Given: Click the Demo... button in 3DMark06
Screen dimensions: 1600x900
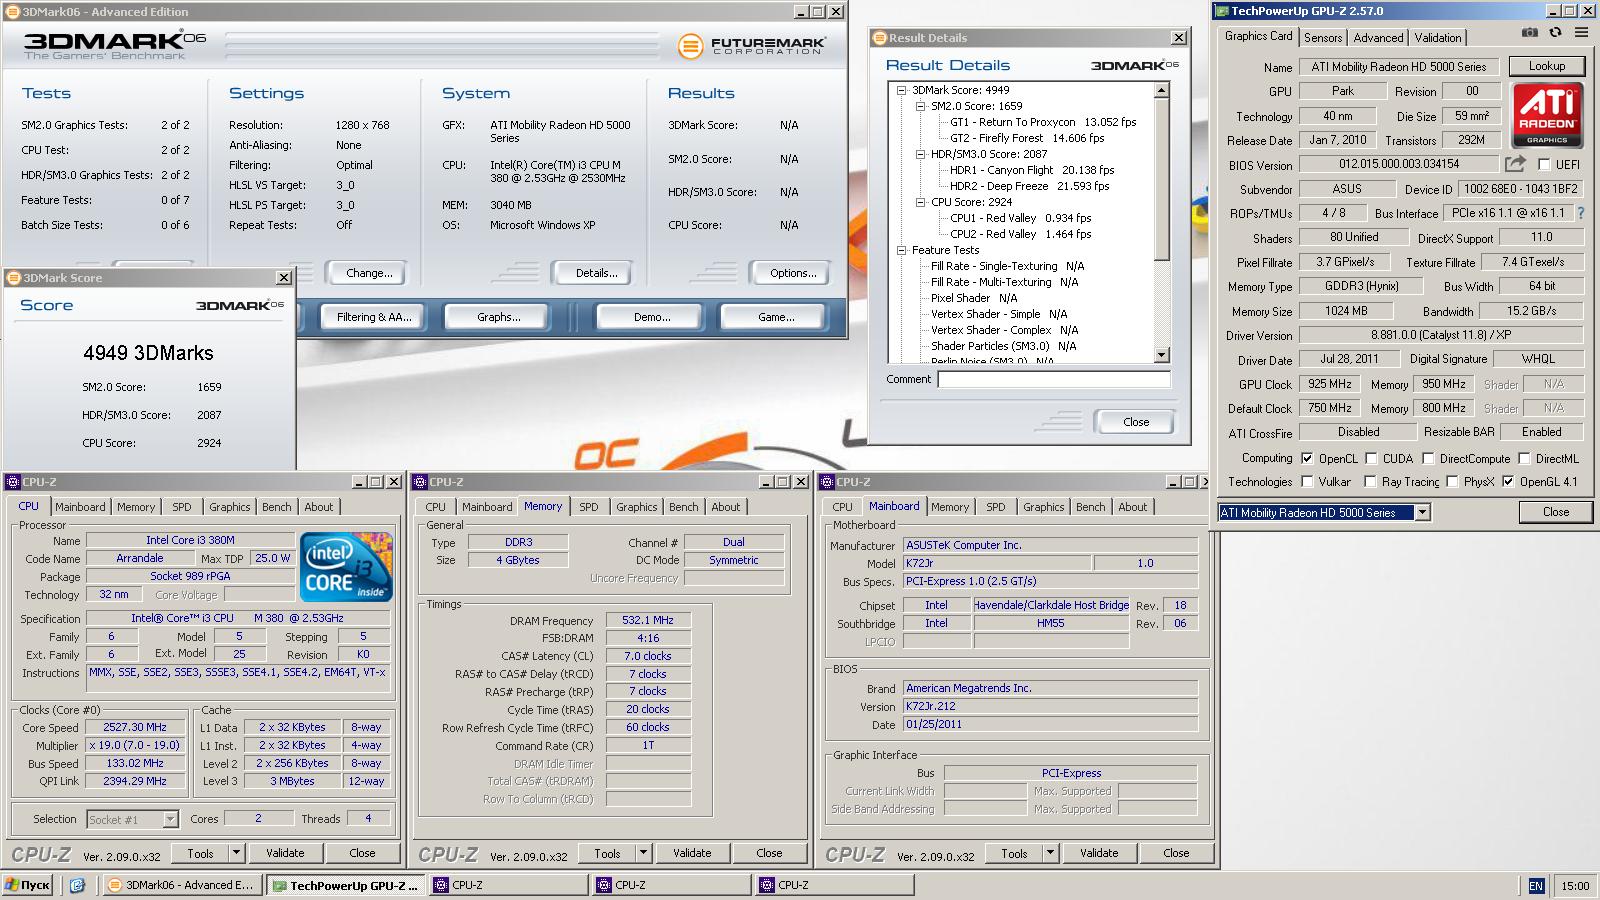Looking at the screenshot, I should point(652,317).
